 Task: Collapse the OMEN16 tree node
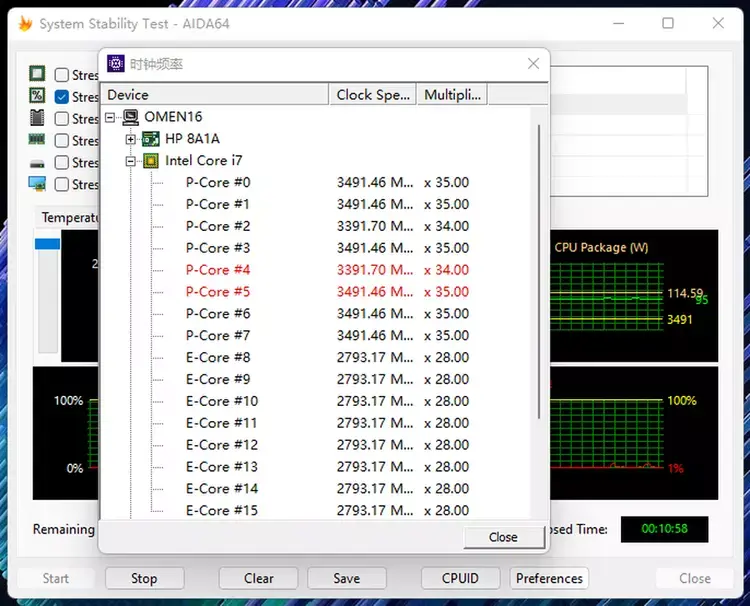[x=110, y=117]
